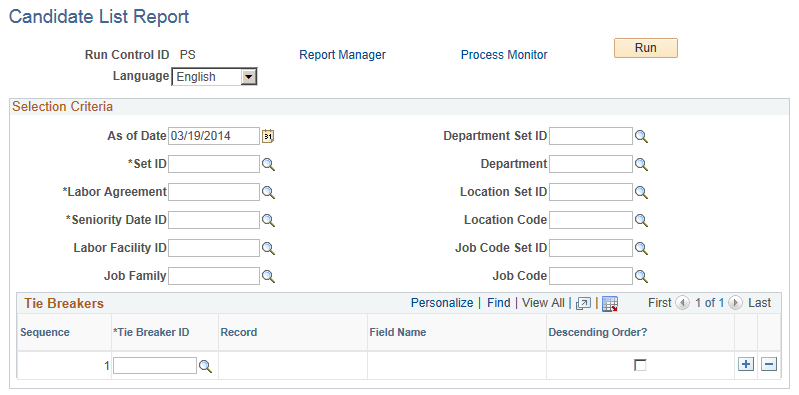Open lookup for Job Code field
799x395 pixels.
(x=641, y=276)
